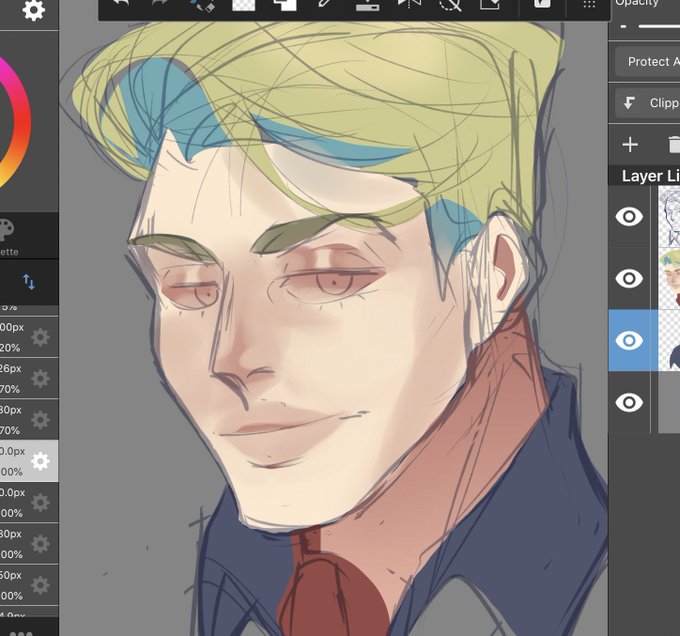Click the transparent checkerboard color icon
The width and height of the screenshot is (680, 636).
point(244,4)
